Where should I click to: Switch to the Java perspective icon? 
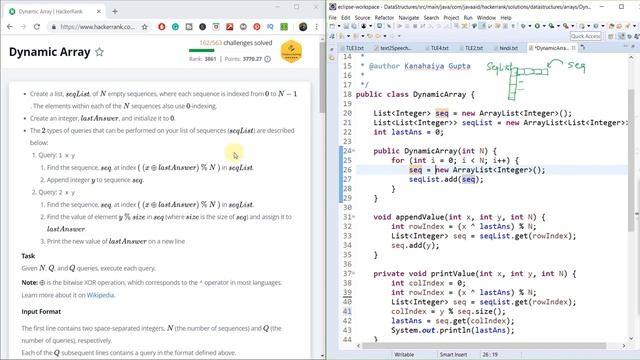[622, 36]
